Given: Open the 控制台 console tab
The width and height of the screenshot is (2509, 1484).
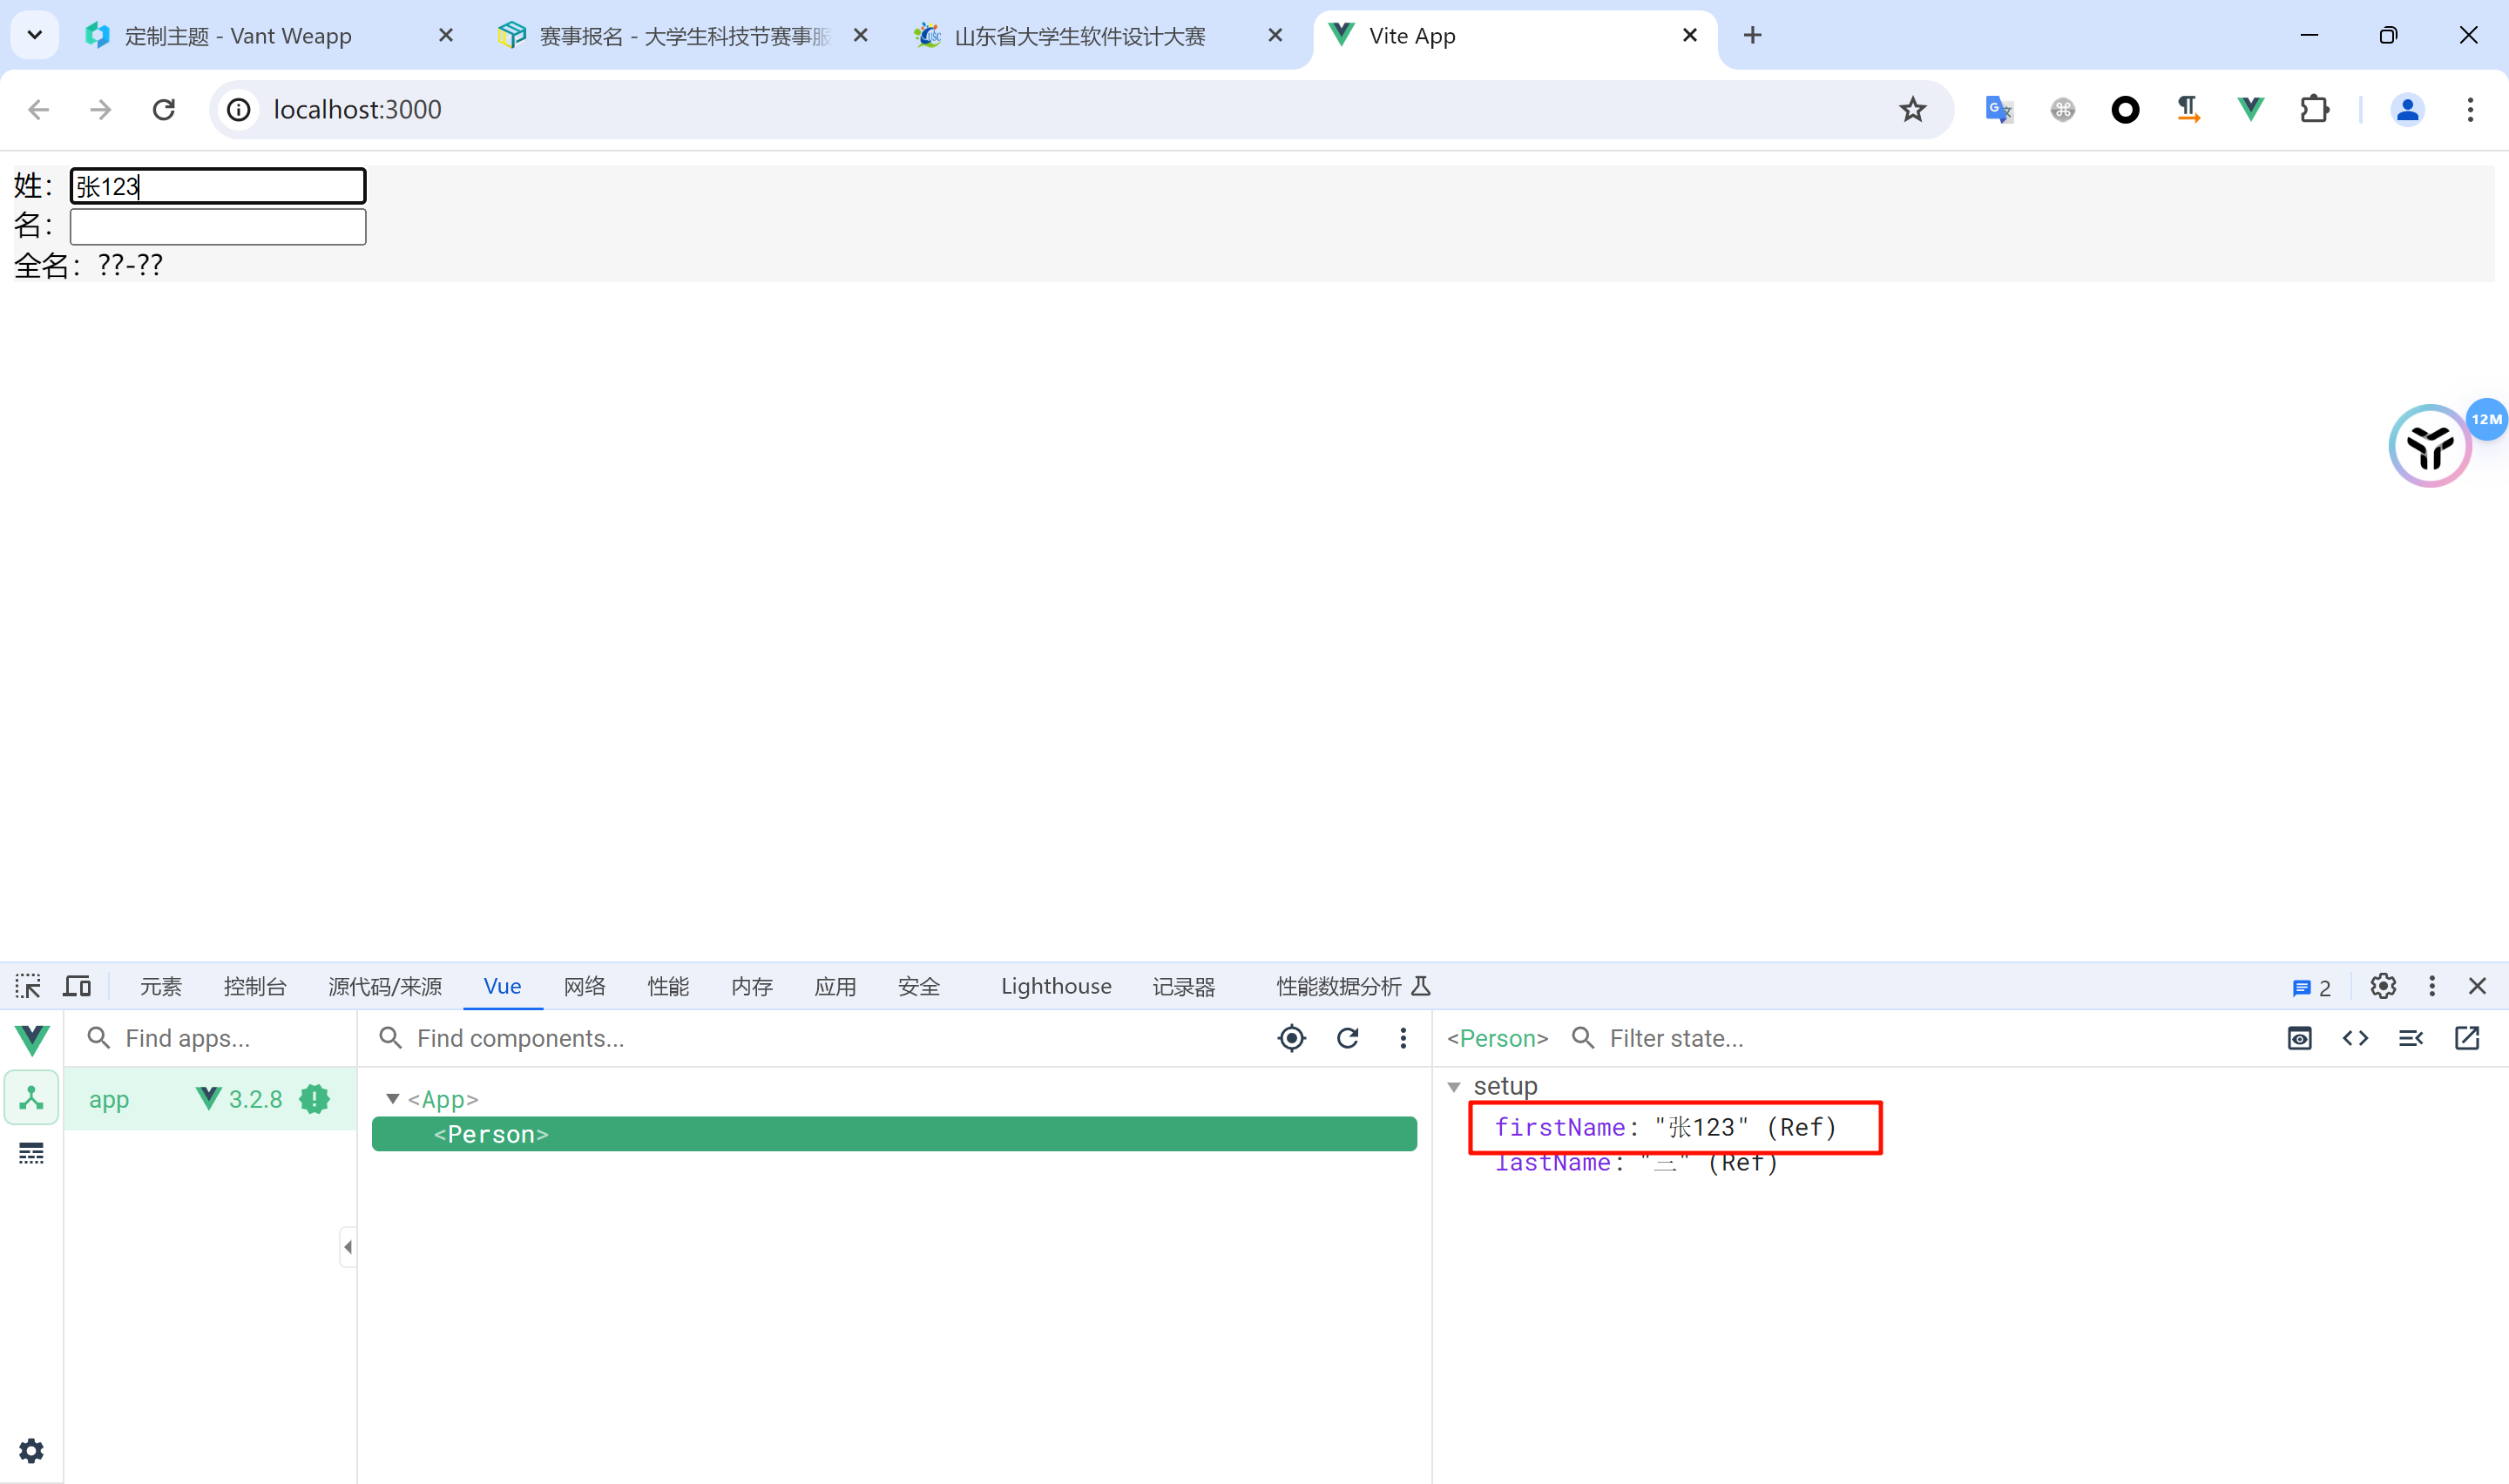Looking at the screenshot, I should coord(255,986).
